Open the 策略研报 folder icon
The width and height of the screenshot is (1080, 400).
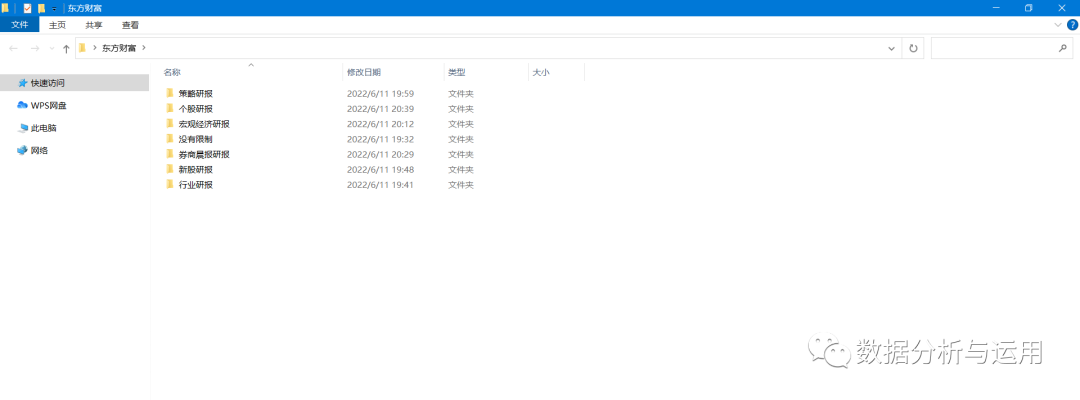point(169,93)
